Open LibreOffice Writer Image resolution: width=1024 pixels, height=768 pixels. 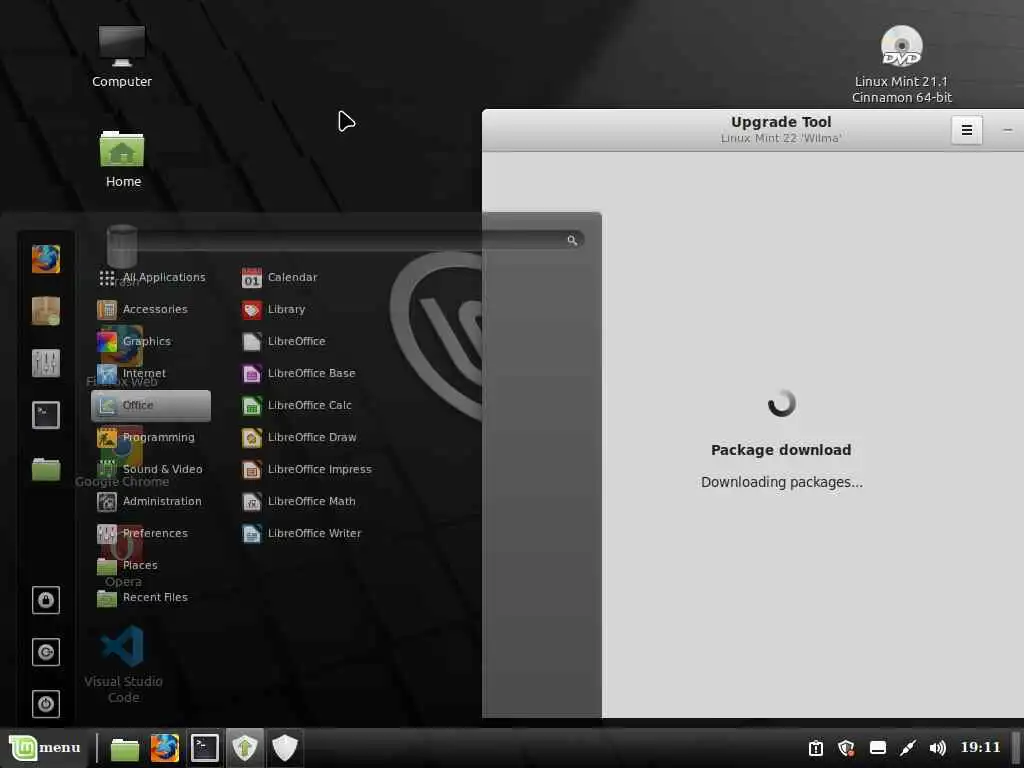pos(301,534)
